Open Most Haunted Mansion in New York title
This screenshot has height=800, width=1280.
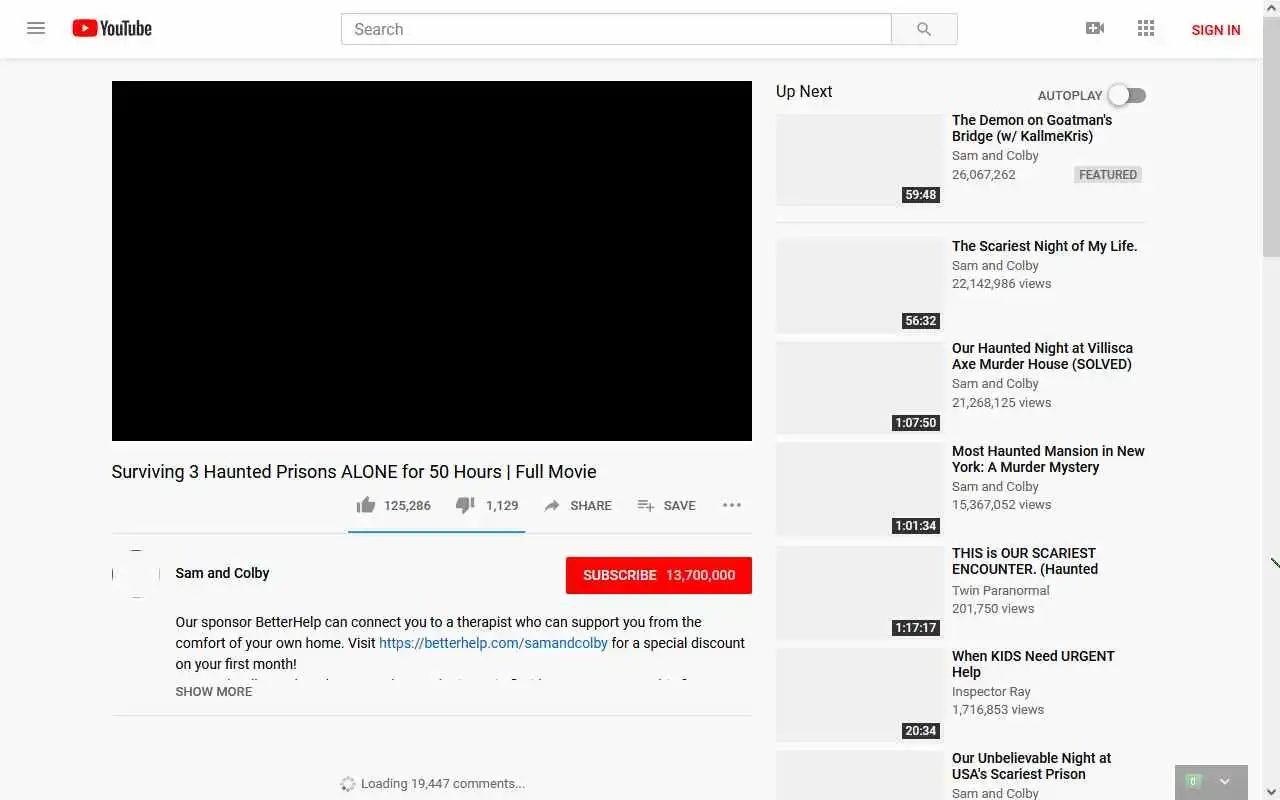click(1048, 459)
